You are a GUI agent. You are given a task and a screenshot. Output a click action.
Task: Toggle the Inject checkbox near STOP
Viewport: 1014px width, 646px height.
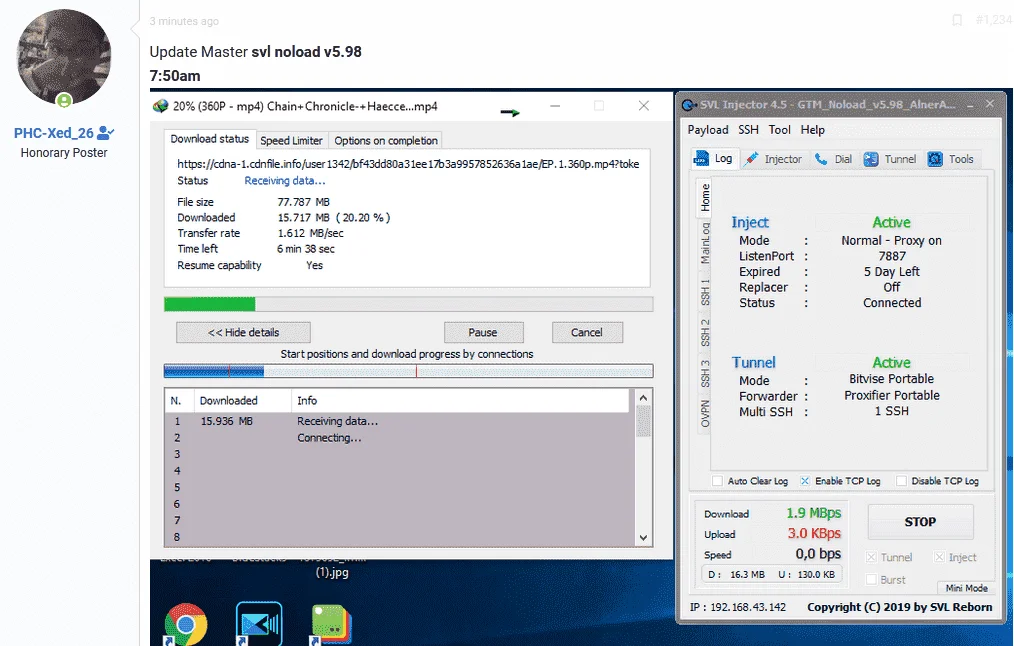pyautogui.click(x=939, y=557)
